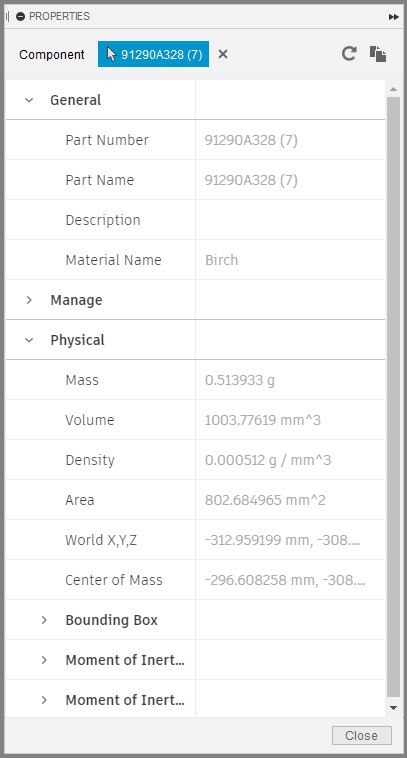Select the Density value 0.000512 g / mm^3

click(268, 460)
